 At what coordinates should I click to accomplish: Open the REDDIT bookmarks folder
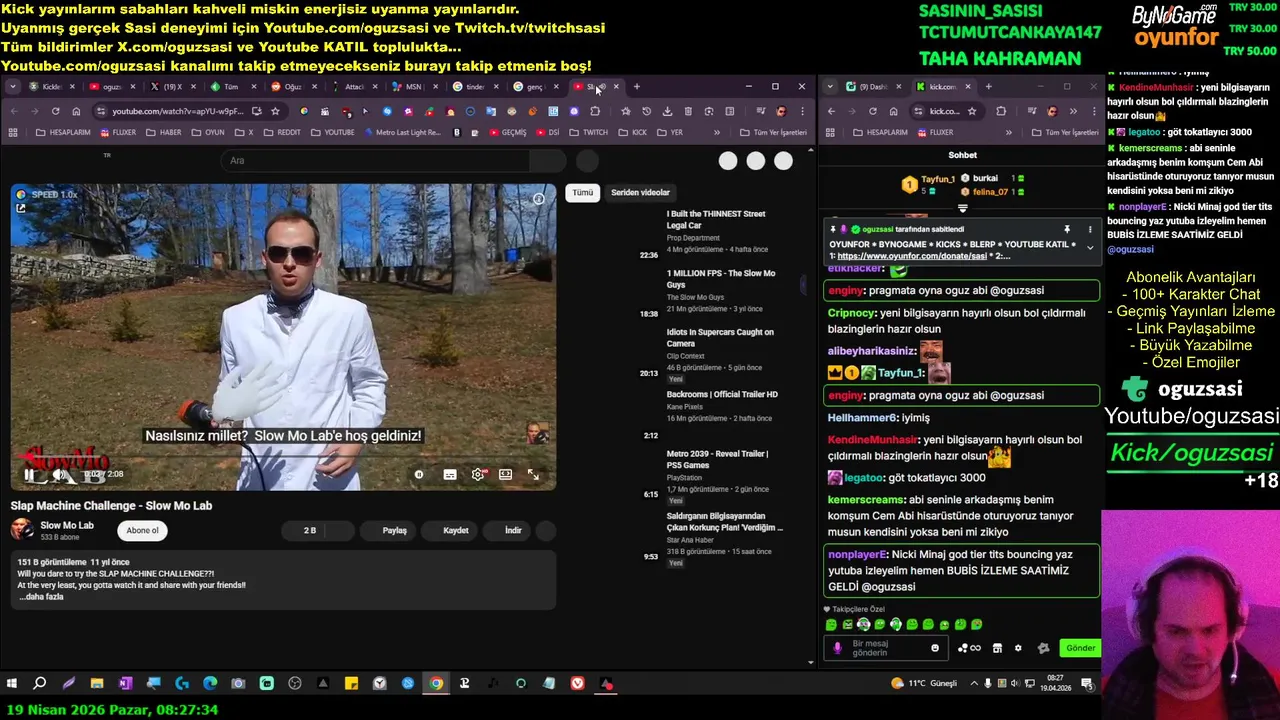(281, 132)
